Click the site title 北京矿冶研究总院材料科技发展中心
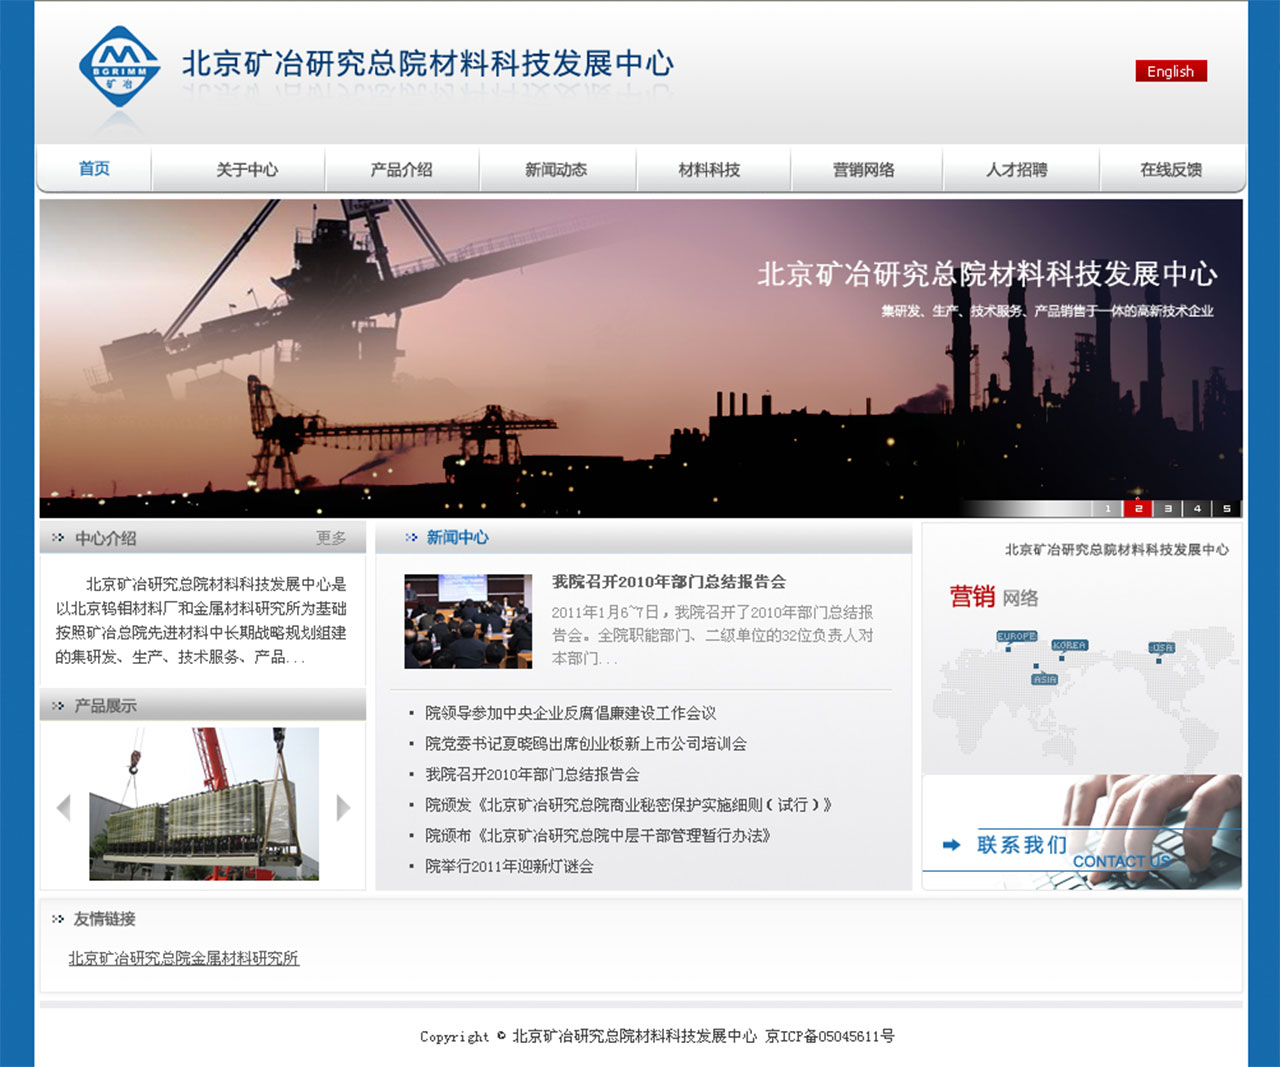This screenshot has width=1280, height=1067. tap(428, 64)
